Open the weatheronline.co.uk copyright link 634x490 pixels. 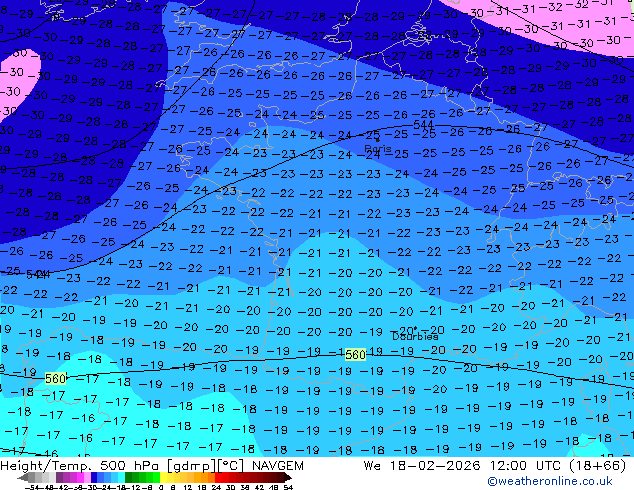click(550, 481)
